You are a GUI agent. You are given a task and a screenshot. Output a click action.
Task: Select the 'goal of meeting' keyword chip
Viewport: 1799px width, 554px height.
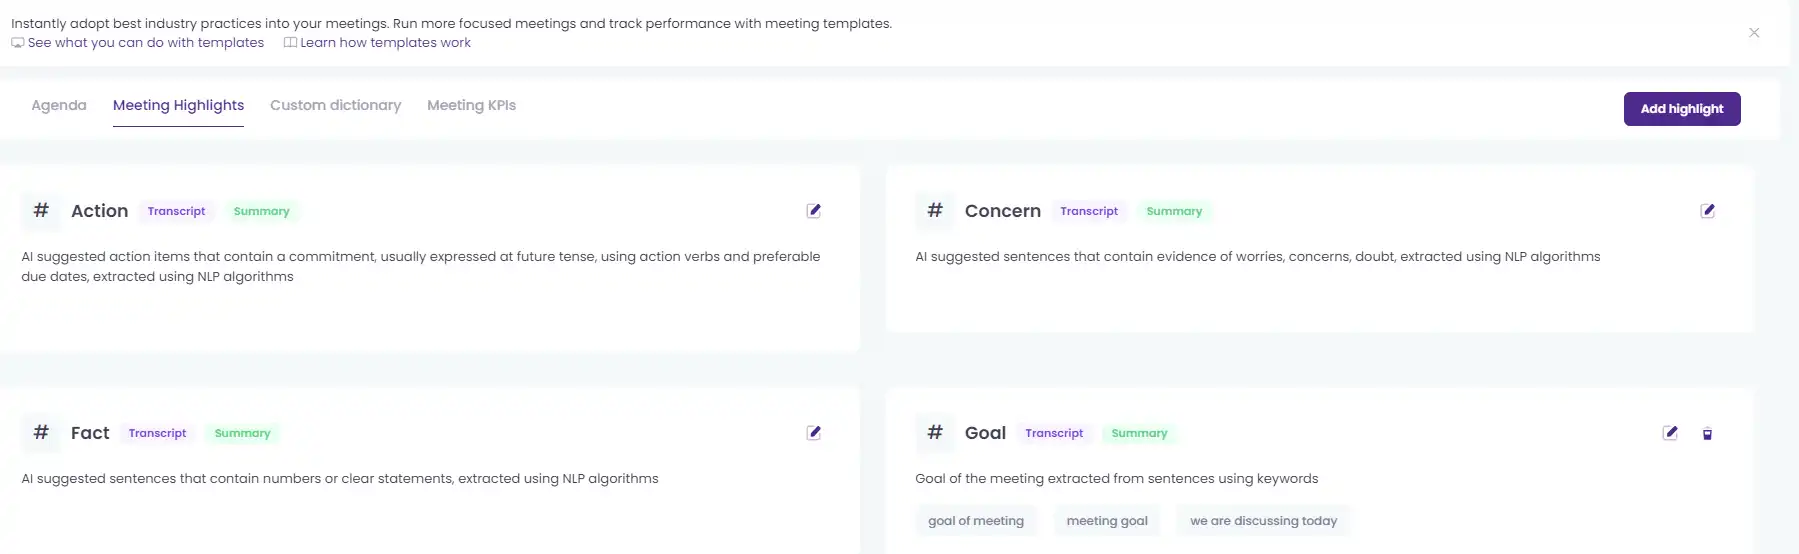pyautogui.click(x=976, y=521)
